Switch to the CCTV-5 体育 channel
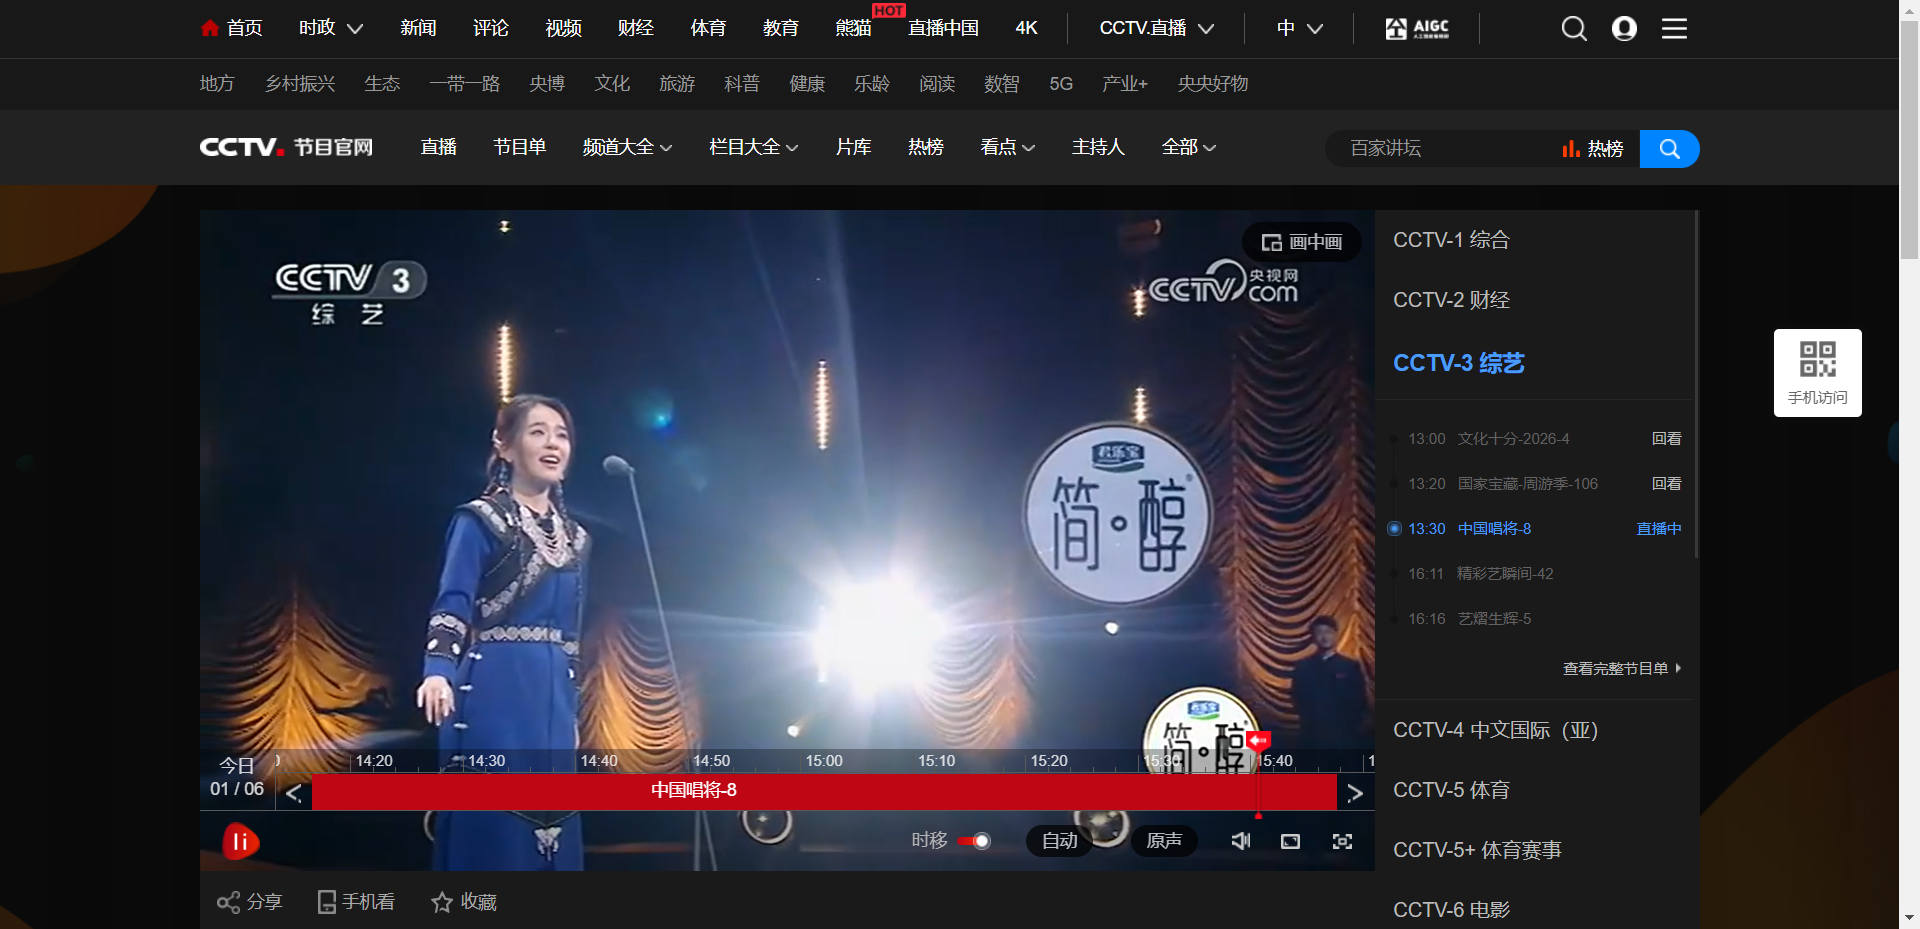This screenshot has width=1920, height=929. [1451, 790]
